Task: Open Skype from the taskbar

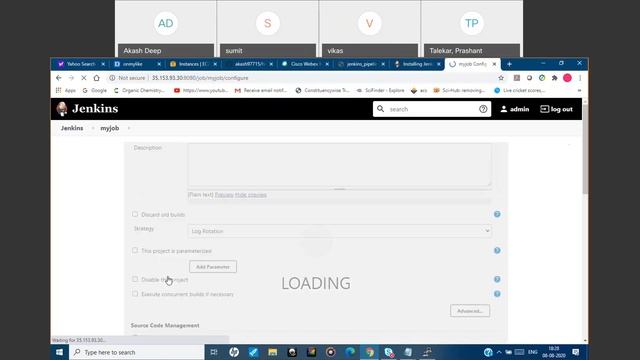Action: [389, 352]
